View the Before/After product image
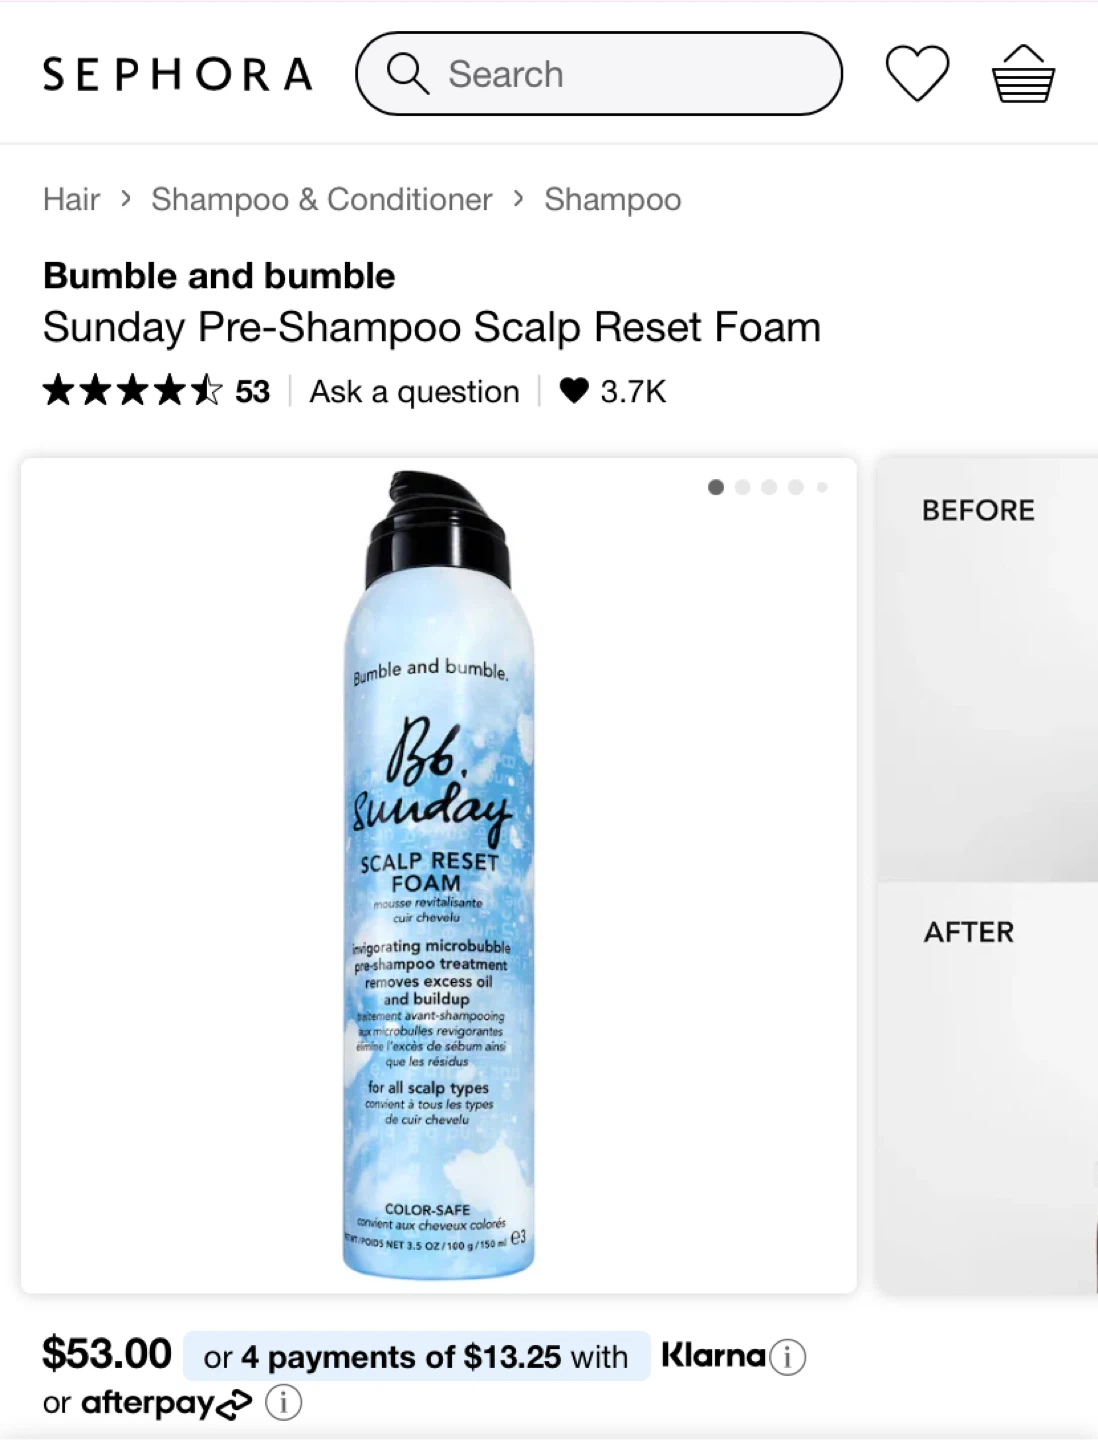 coord(988,876)
